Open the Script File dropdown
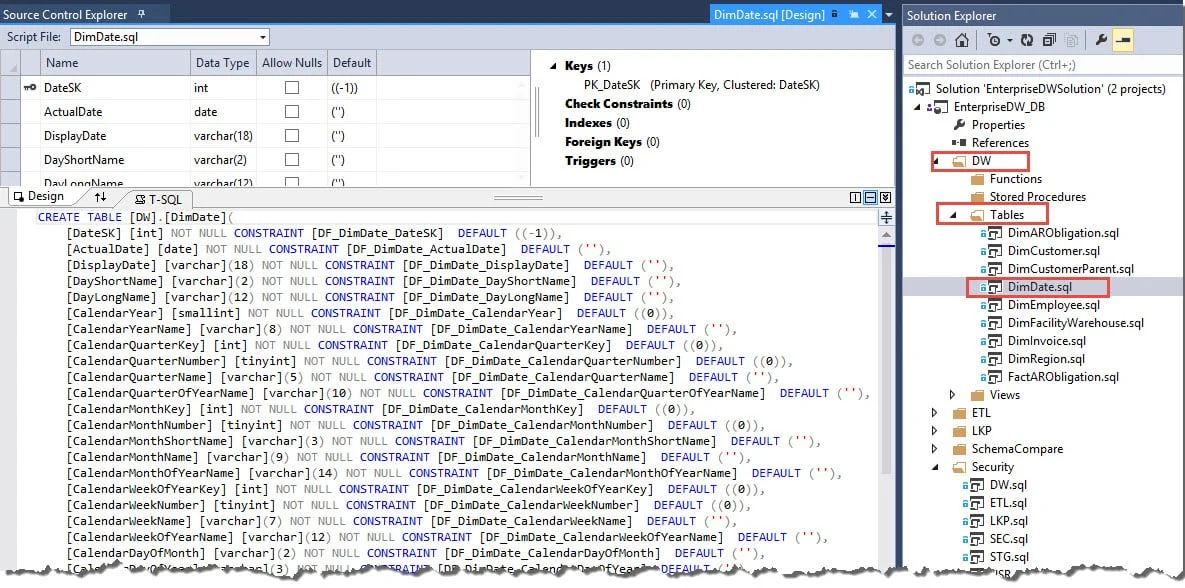This screenshot has height=588, width=1185. pos(263,36)
